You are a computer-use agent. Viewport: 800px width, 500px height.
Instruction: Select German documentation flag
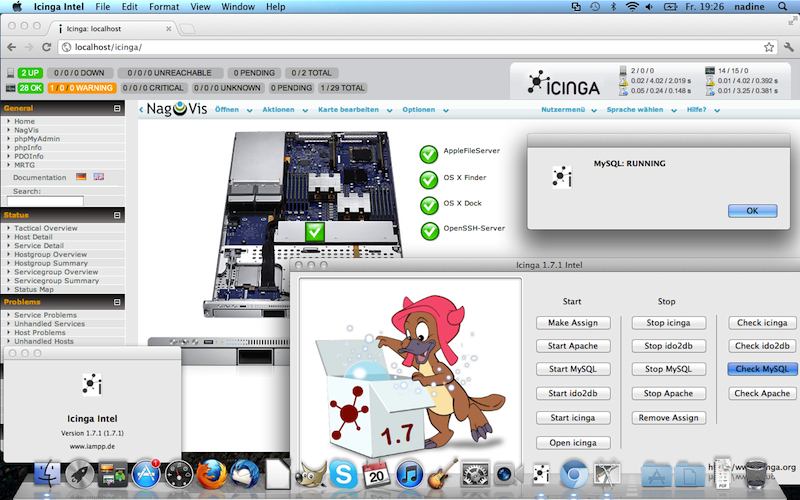(81, 177)
